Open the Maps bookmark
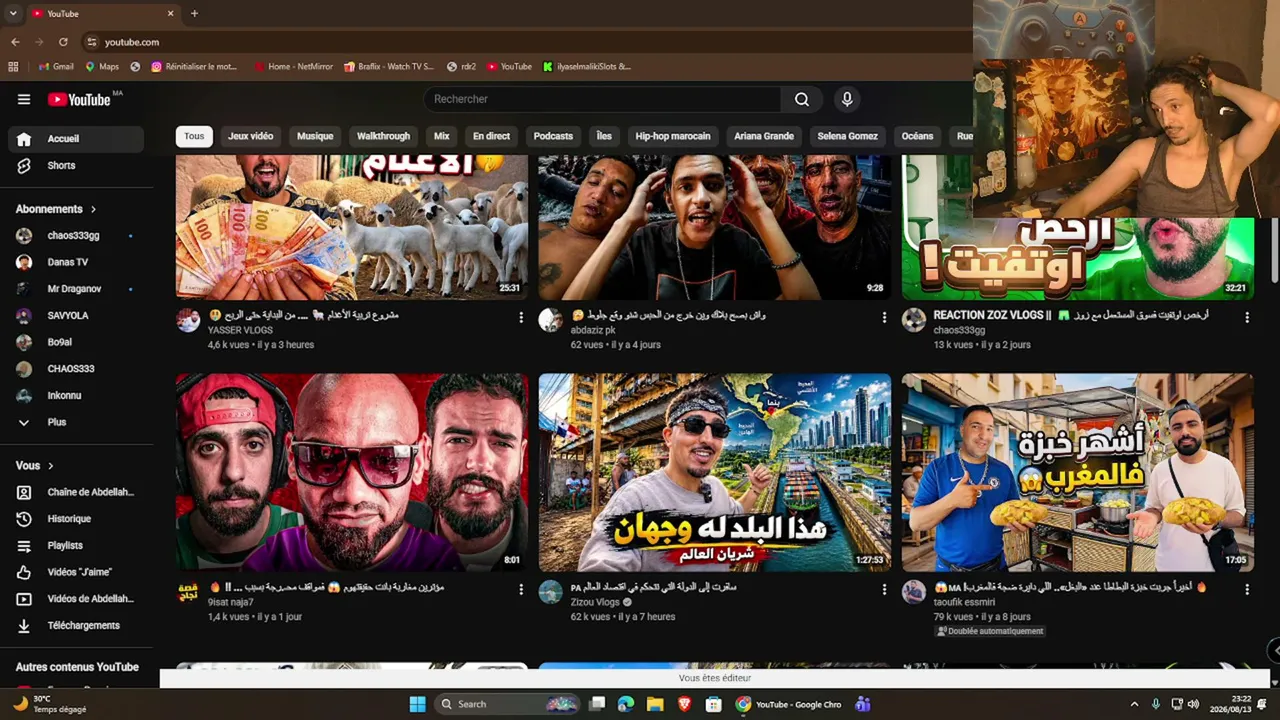This screenshot has width=1280, height=720. point(102,67)
